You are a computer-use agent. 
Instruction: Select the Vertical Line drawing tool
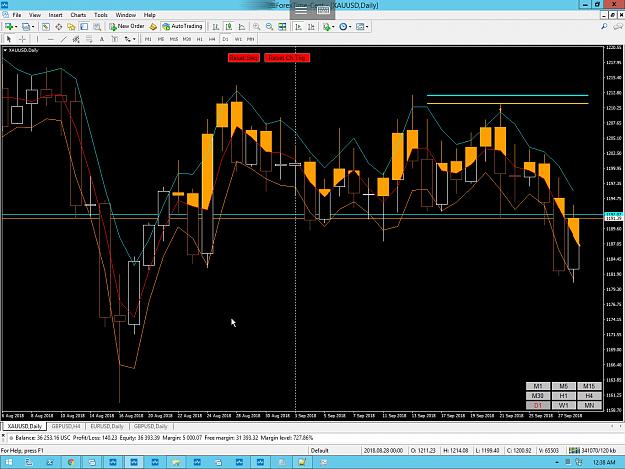37,39
